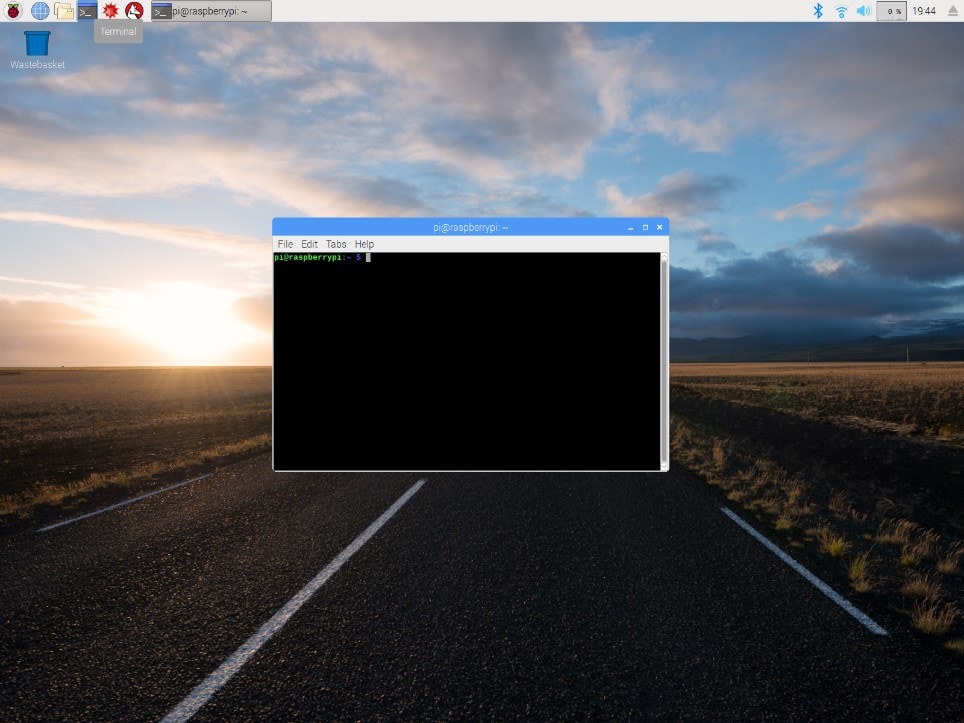Click the terminal scrollbar on the right
Screen dimensions: 964x723
662,360
